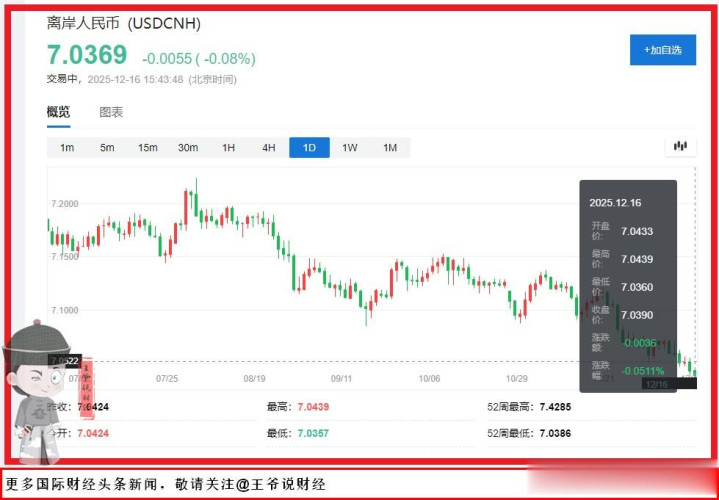
Task: Click the tooltip date 2025.12.16
Action: [615, 203]
